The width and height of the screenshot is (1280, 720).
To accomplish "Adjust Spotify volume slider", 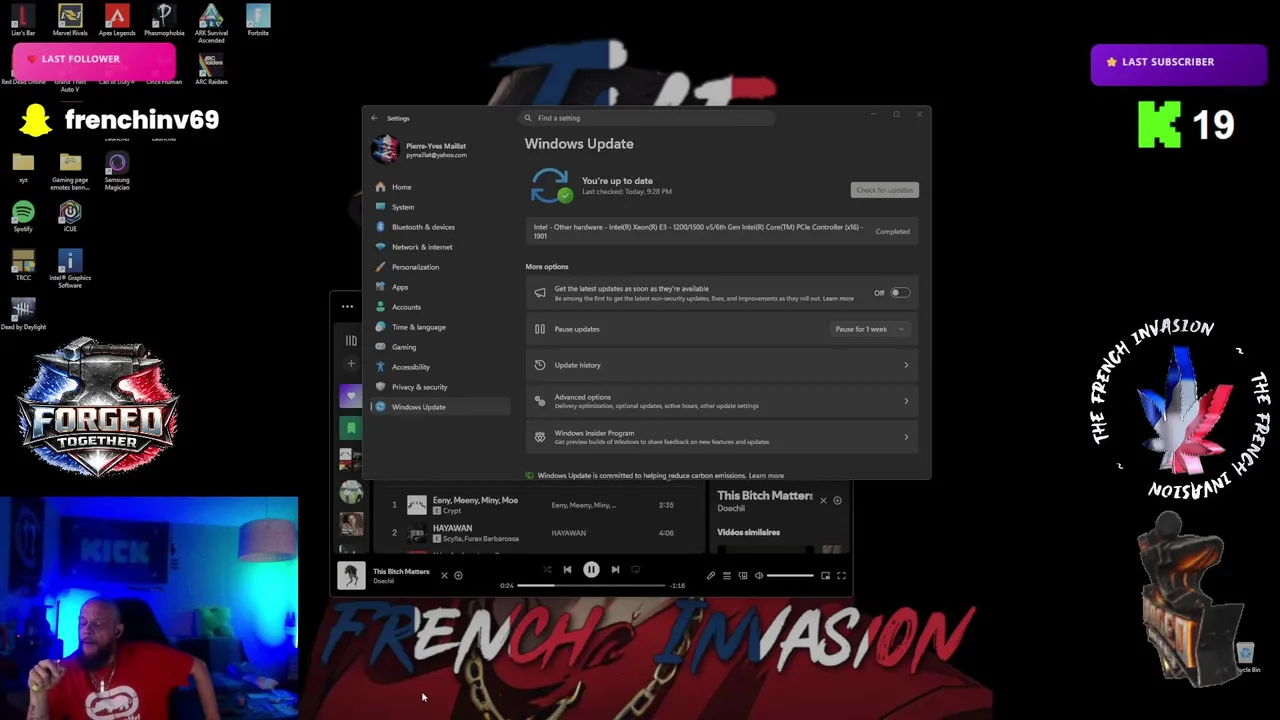I will pyautogui.click(x=791, y=576).
